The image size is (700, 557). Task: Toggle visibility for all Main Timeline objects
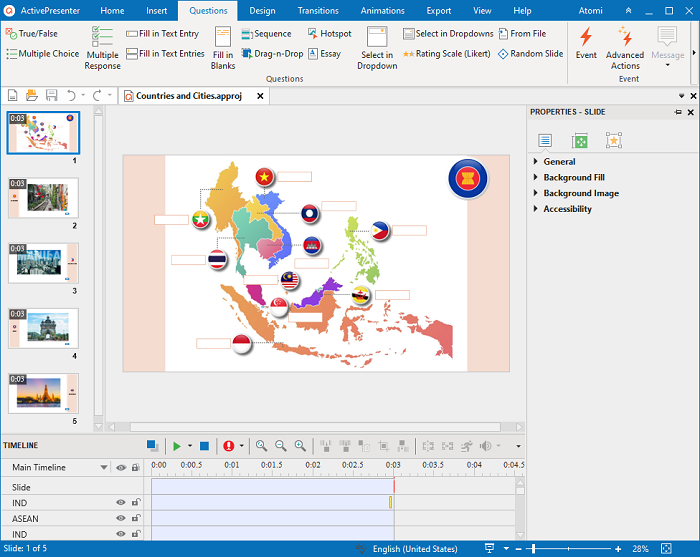pos(121,467)
